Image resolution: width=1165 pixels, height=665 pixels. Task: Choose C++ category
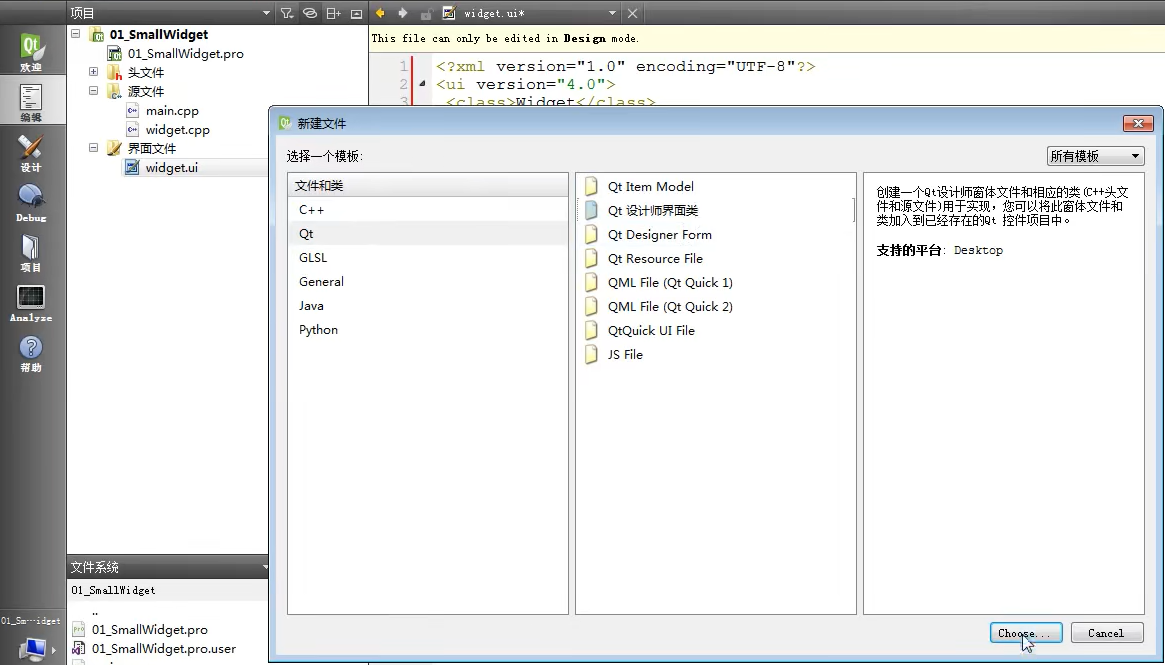428,210
